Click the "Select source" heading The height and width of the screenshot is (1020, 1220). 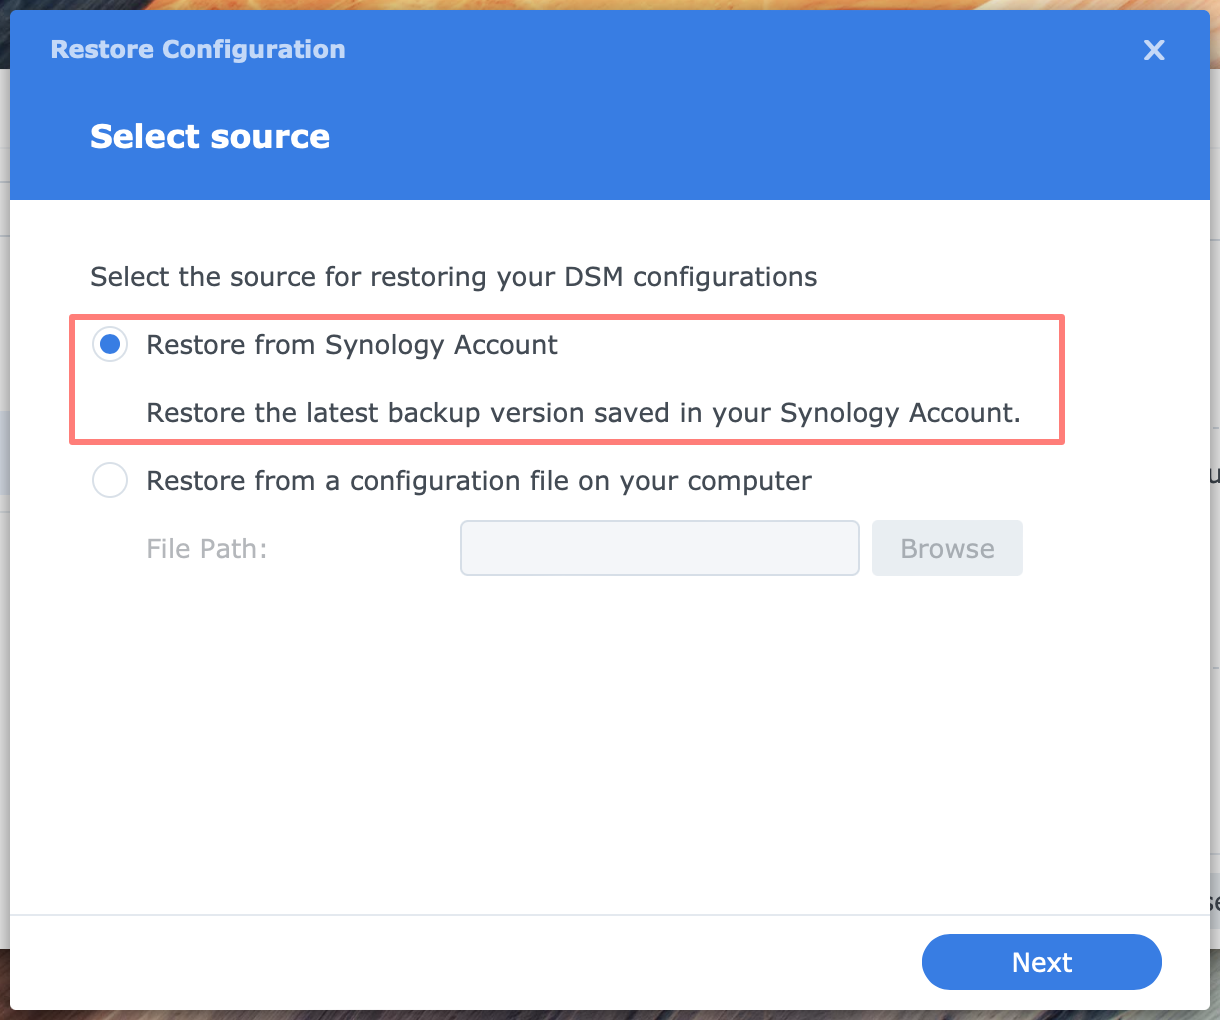(209, 136)
